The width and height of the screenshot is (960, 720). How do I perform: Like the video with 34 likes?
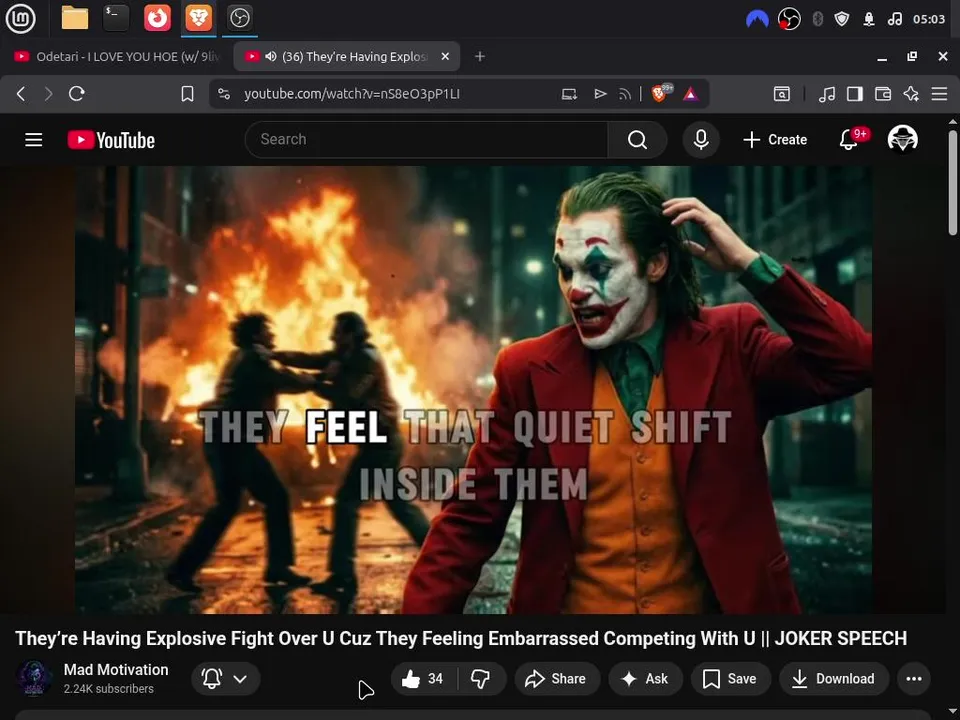(423, 678)
